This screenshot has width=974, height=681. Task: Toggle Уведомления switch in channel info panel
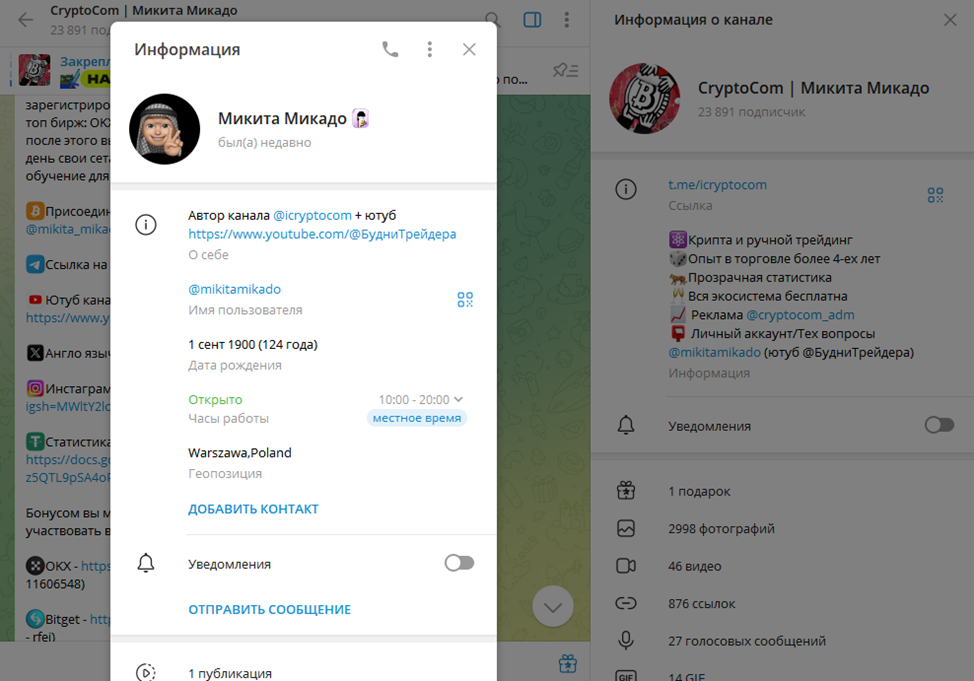[x=939, y=425]
